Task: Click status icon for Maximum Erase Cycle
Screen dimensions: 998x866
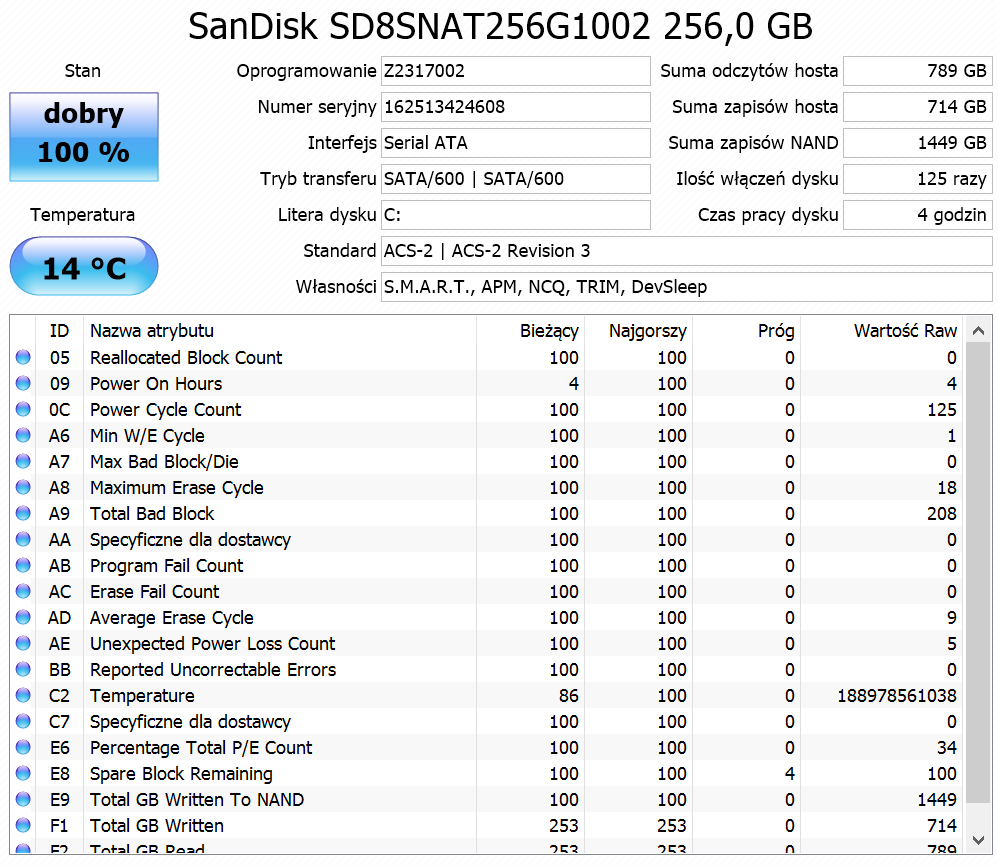Action: (23, 487)
